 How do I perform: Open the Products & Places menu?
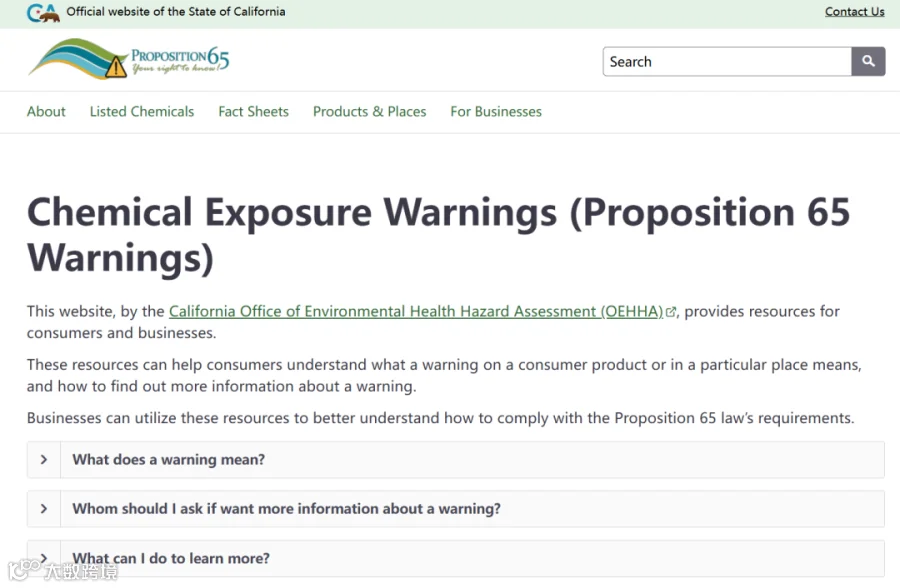pos(370,111)
